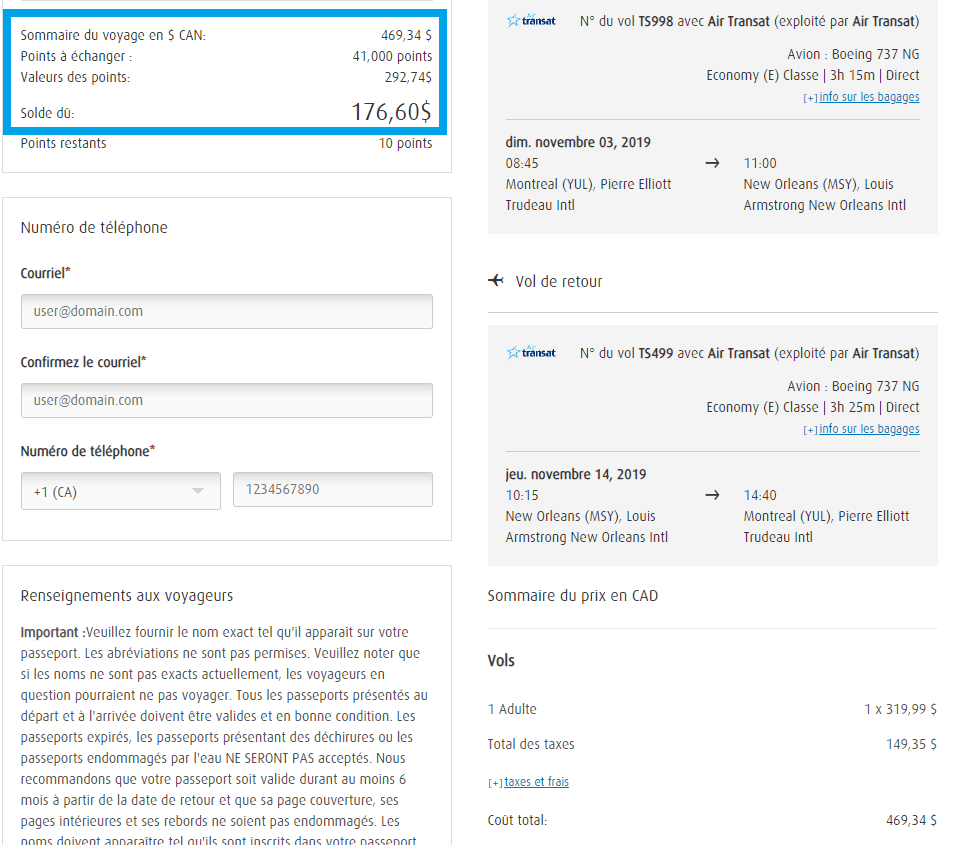Viewport: 959px width, 845px height.
Task: Focus the Confirmez le courriel field
Action: click(226, 400)
